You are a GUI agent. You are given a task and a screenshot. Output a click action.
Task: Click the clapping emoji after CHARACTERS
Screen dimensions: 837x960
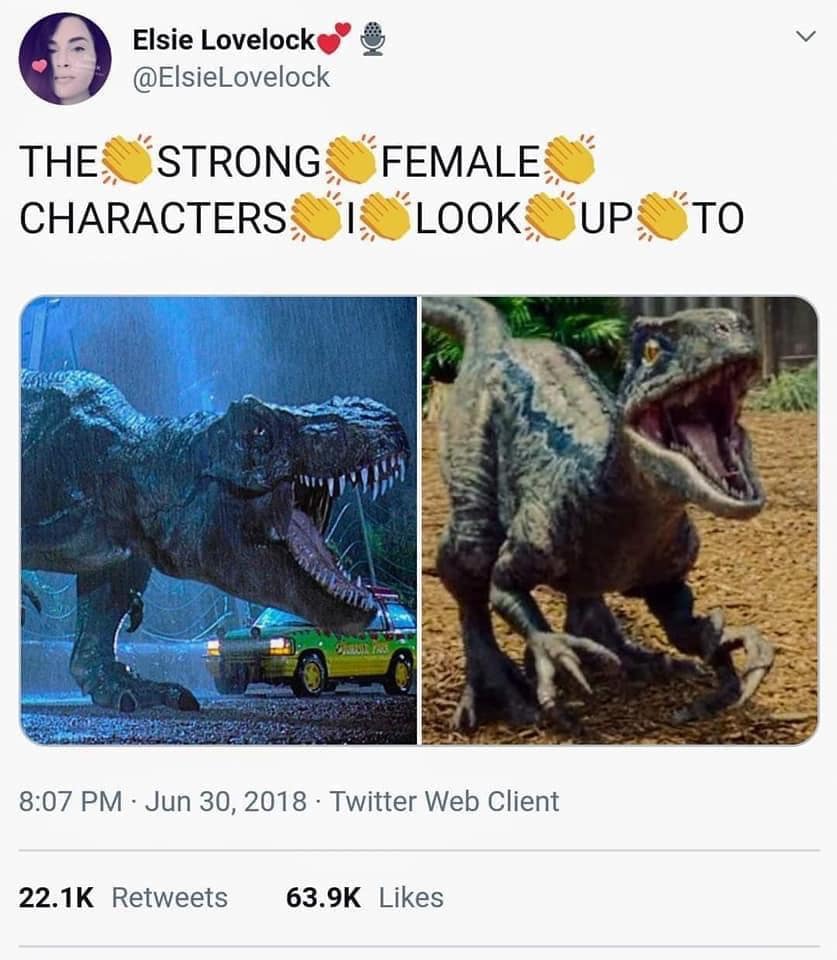point(315,217)
